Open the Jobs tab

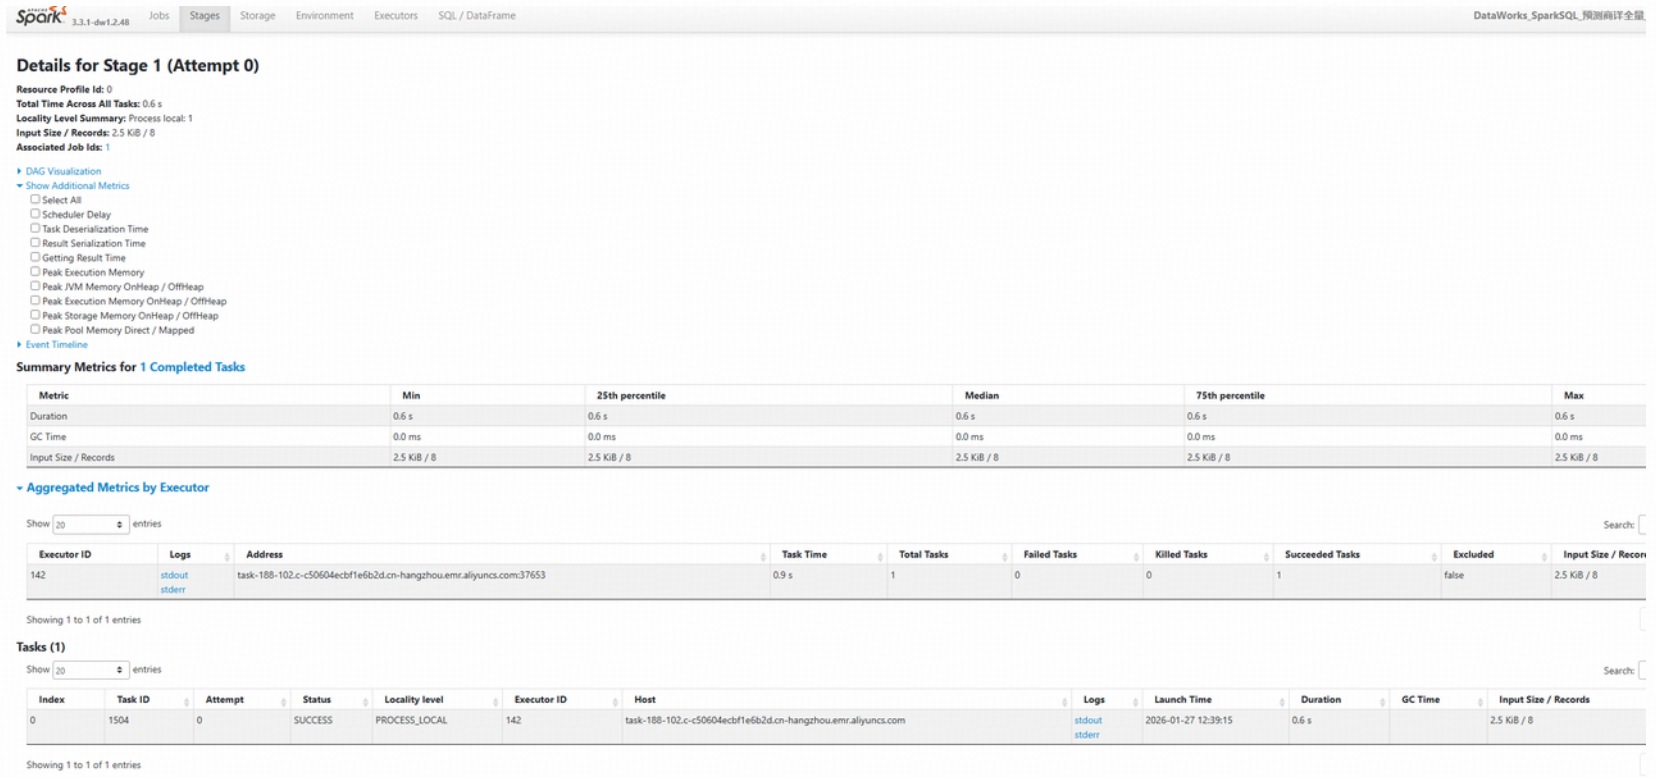(x=159, y=16)
